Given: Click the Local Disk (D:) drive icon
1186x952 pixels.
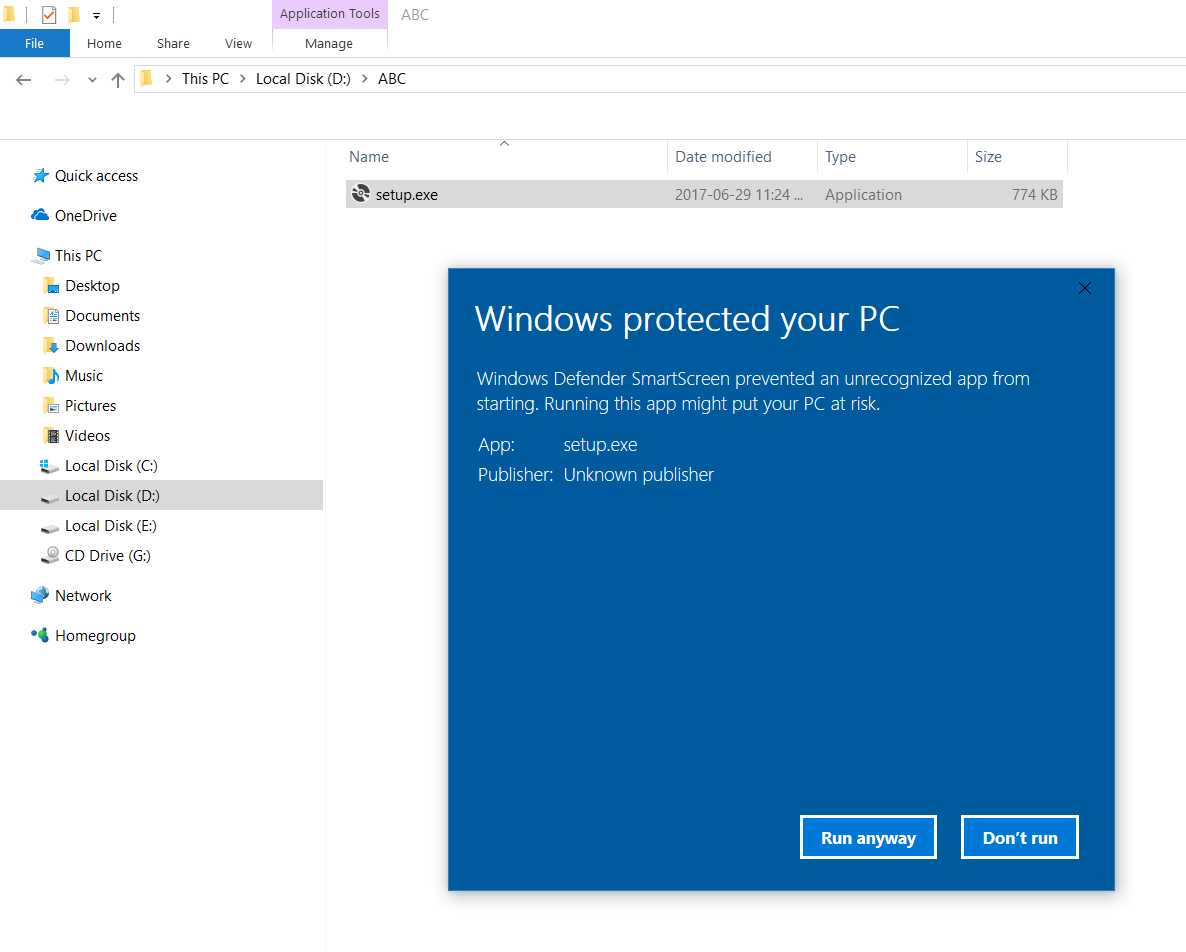Looking at the screenshot, I should [x=50, y=498].
